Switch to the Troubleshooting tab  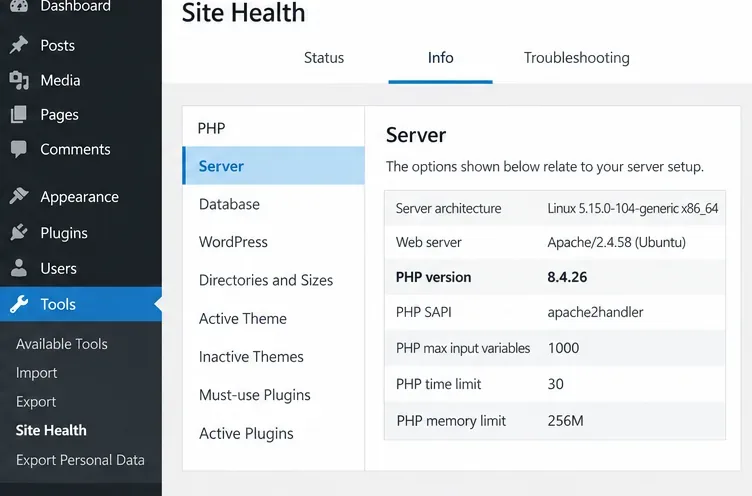coord(576,58)
